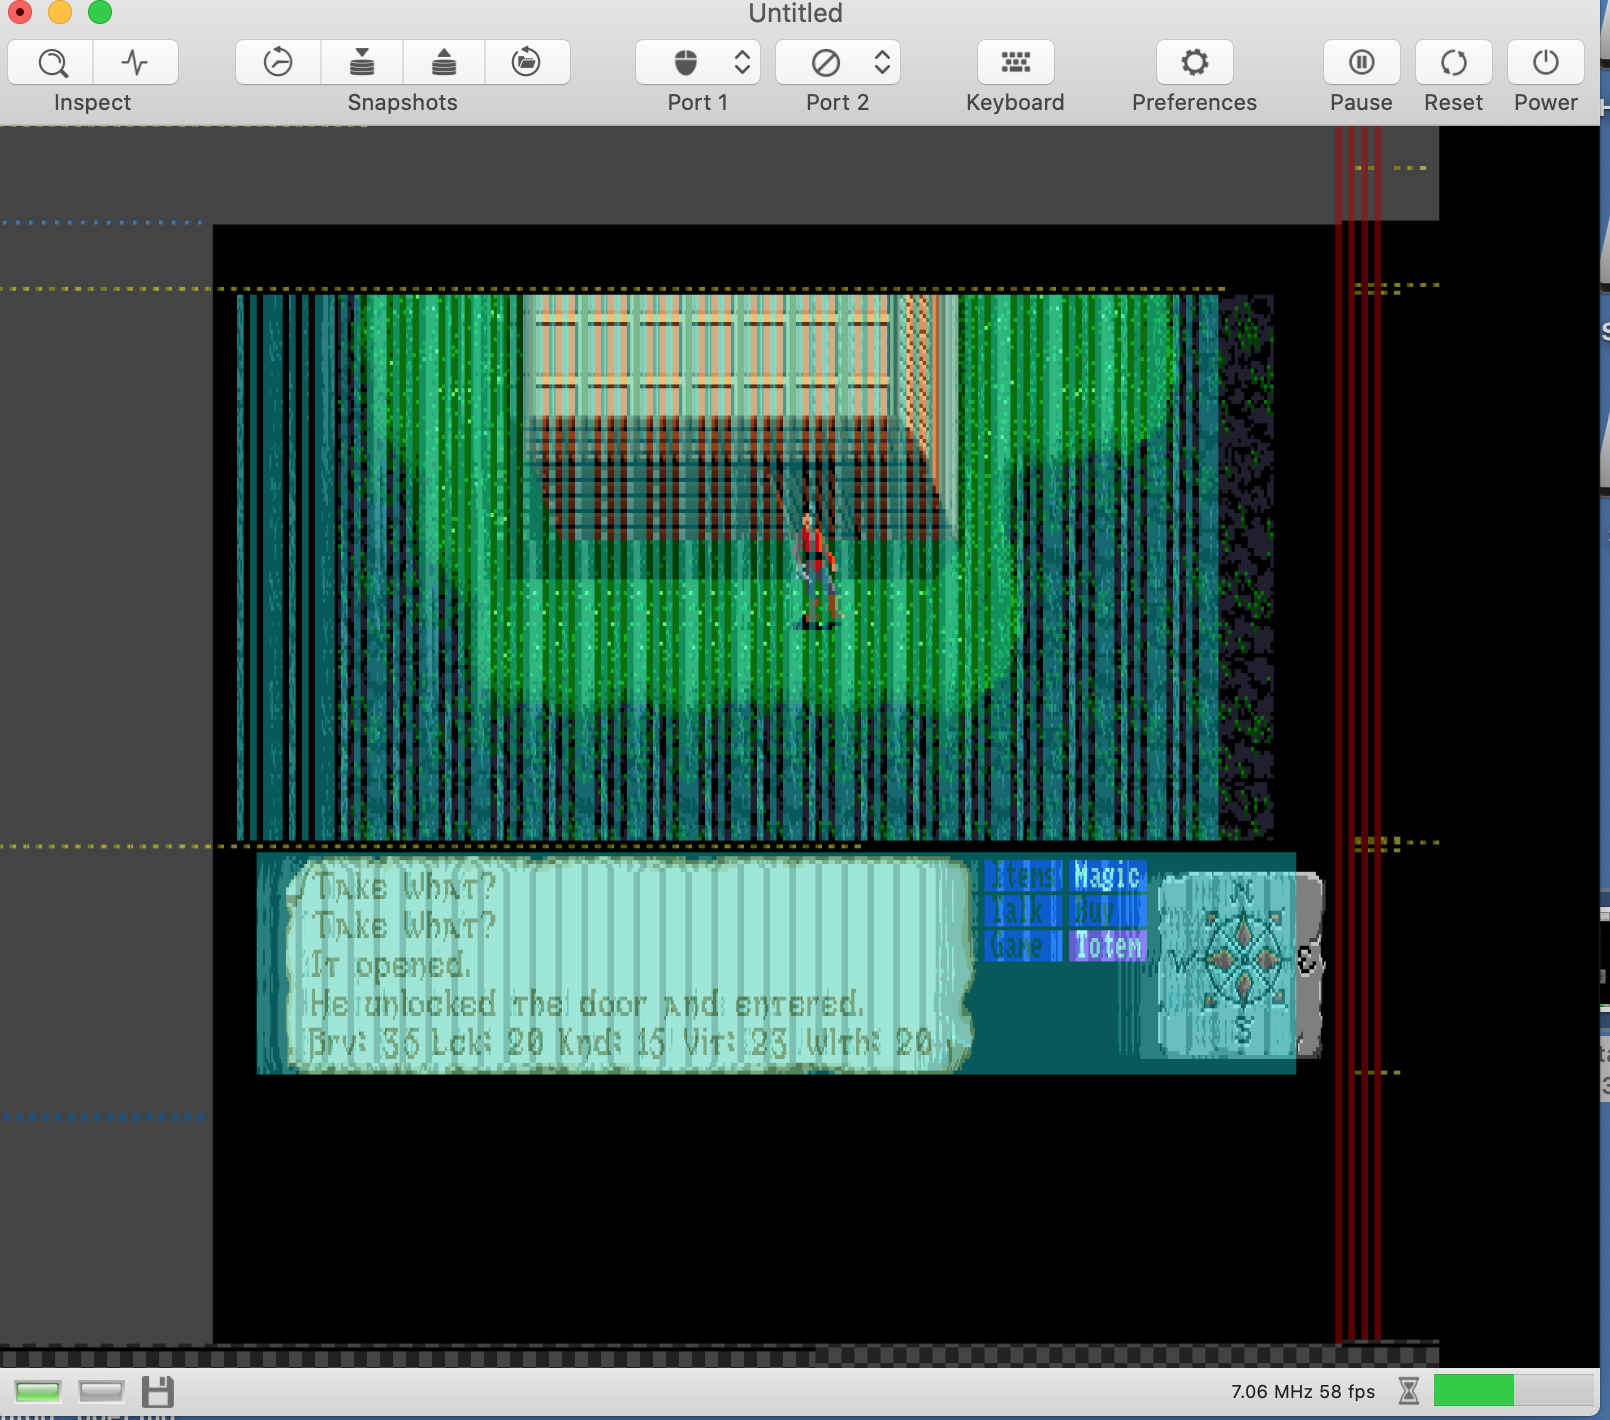Click the 'It opened.' message line
Viewport: 1610px width, 1420px height.
click(389, 965)
